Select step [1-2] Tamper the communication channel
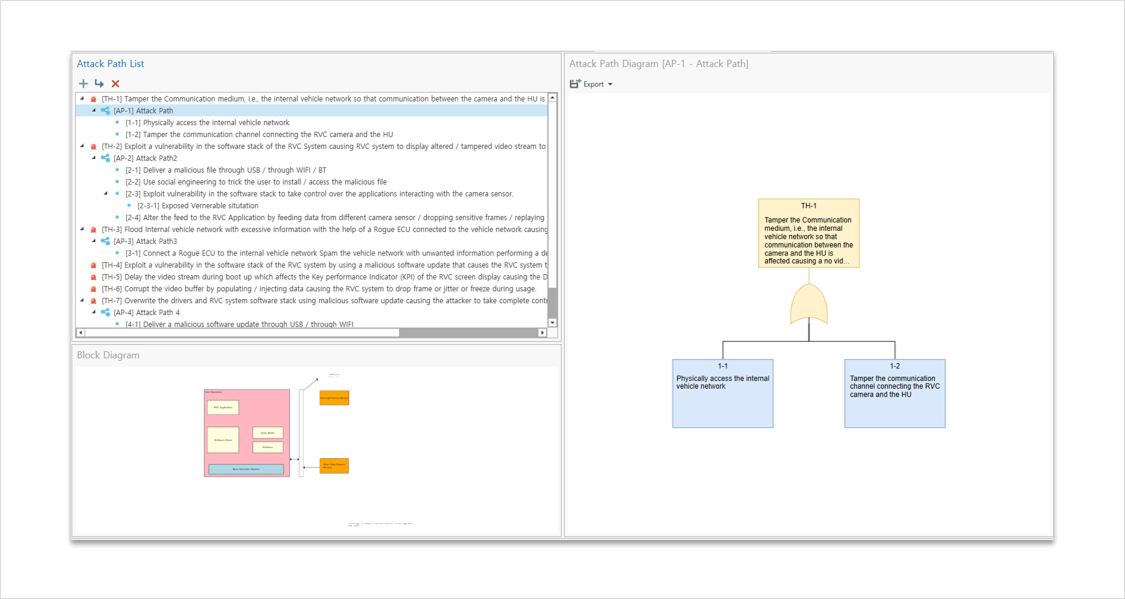Viewport: 1125px width, 599px height. coord(259,134)
